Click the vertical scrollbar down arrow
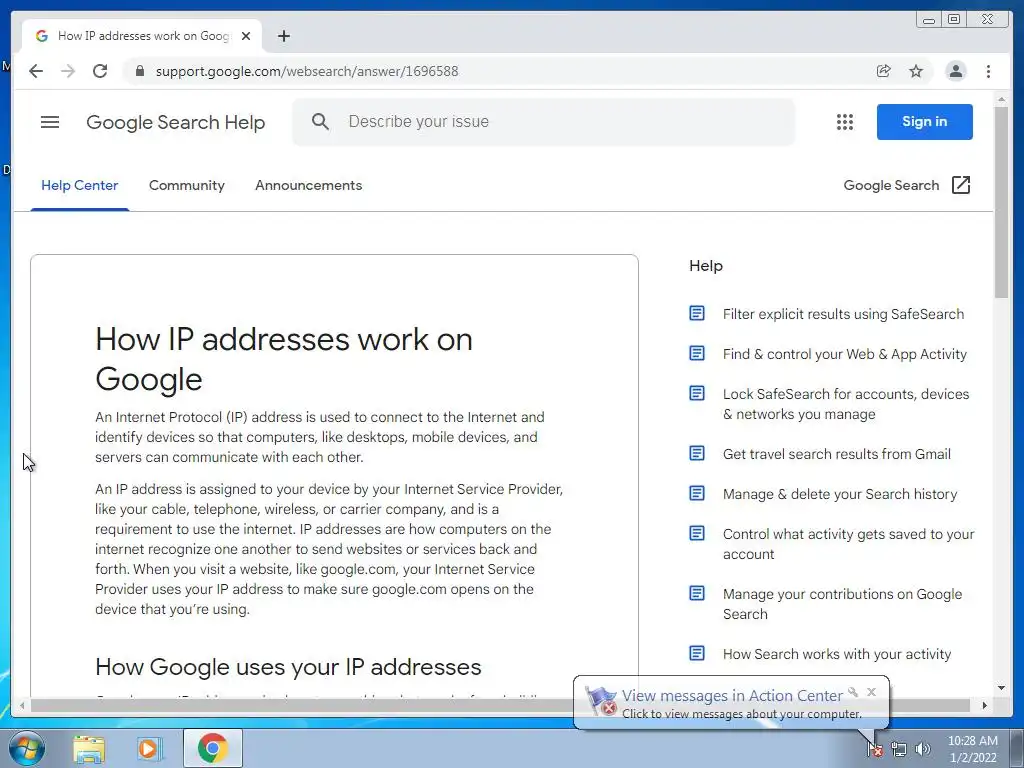 tap(1001, 687)
